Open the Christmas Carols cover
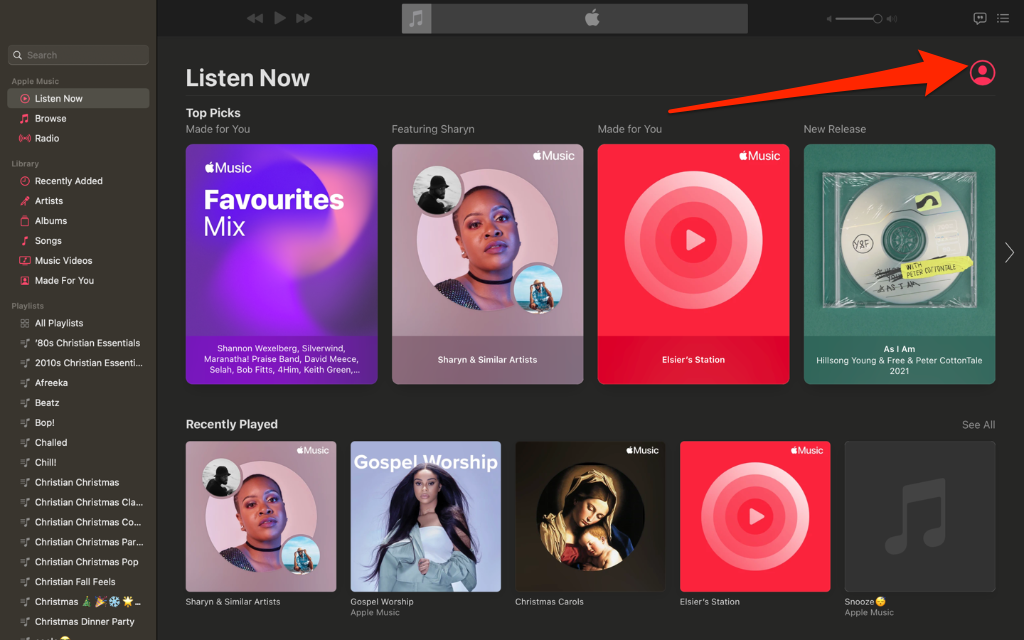 point(590,517)
